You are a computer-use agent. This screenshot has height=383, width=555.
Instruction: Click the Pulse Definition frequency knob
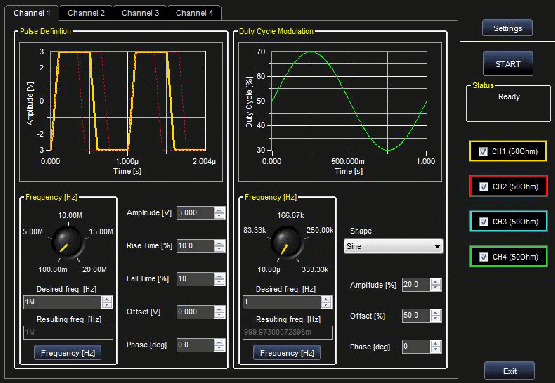tap(67, 242)
